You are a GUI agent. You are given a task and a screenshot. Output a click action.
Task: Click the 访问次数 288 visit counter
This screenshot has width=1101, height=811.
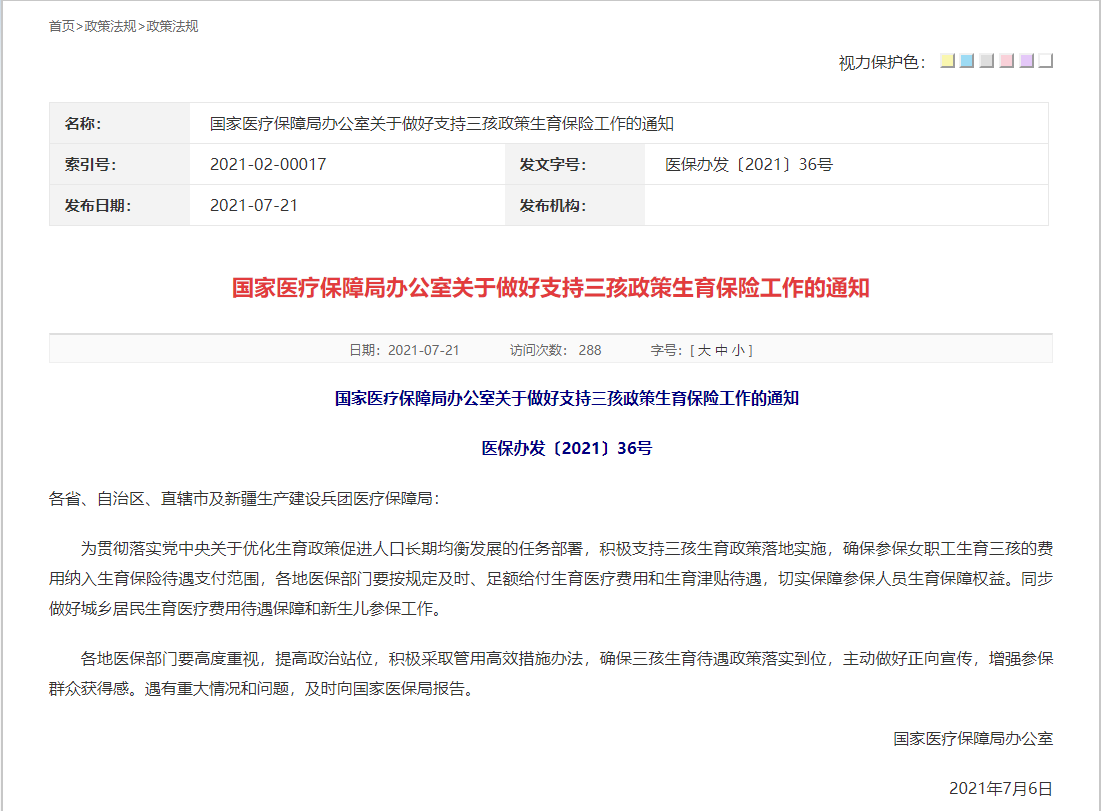coord(555,350)
